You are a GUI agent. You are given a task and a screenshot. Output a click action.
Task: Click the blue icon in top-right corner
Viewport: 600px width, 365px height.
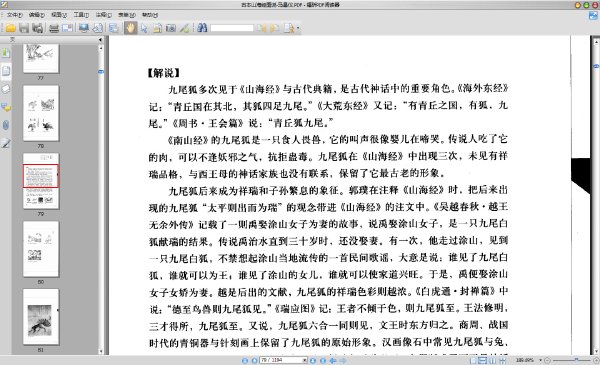[593, 15]
